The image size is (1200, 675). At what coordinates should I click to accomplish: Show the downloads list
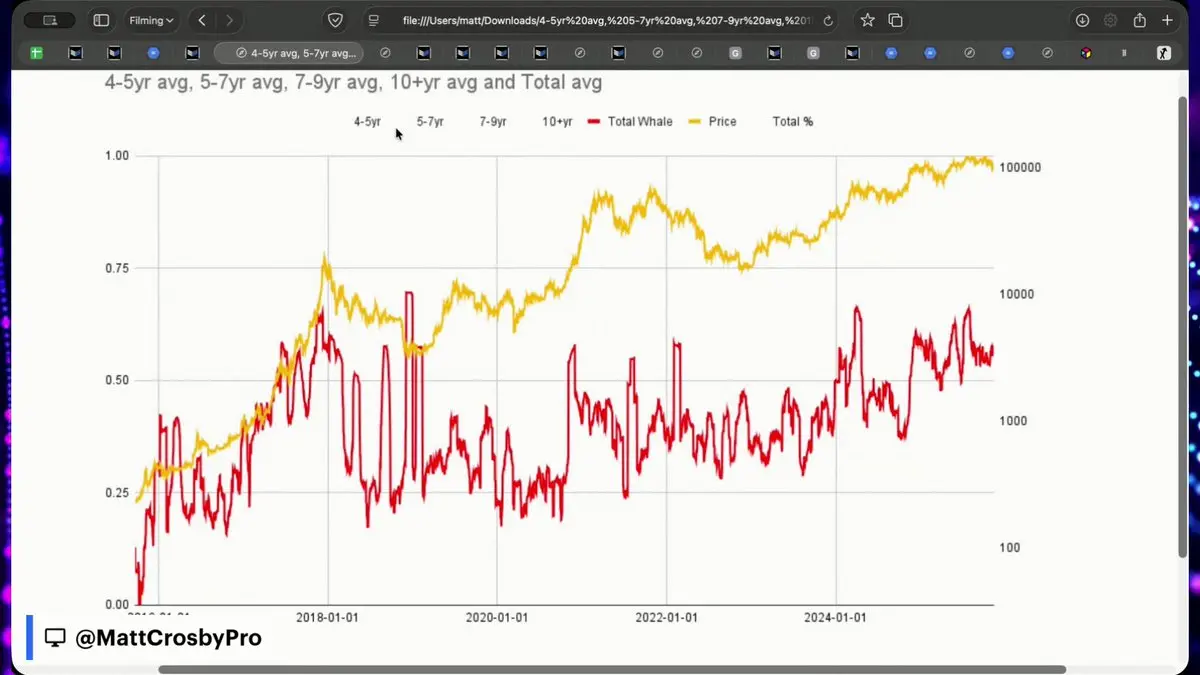1082,20
